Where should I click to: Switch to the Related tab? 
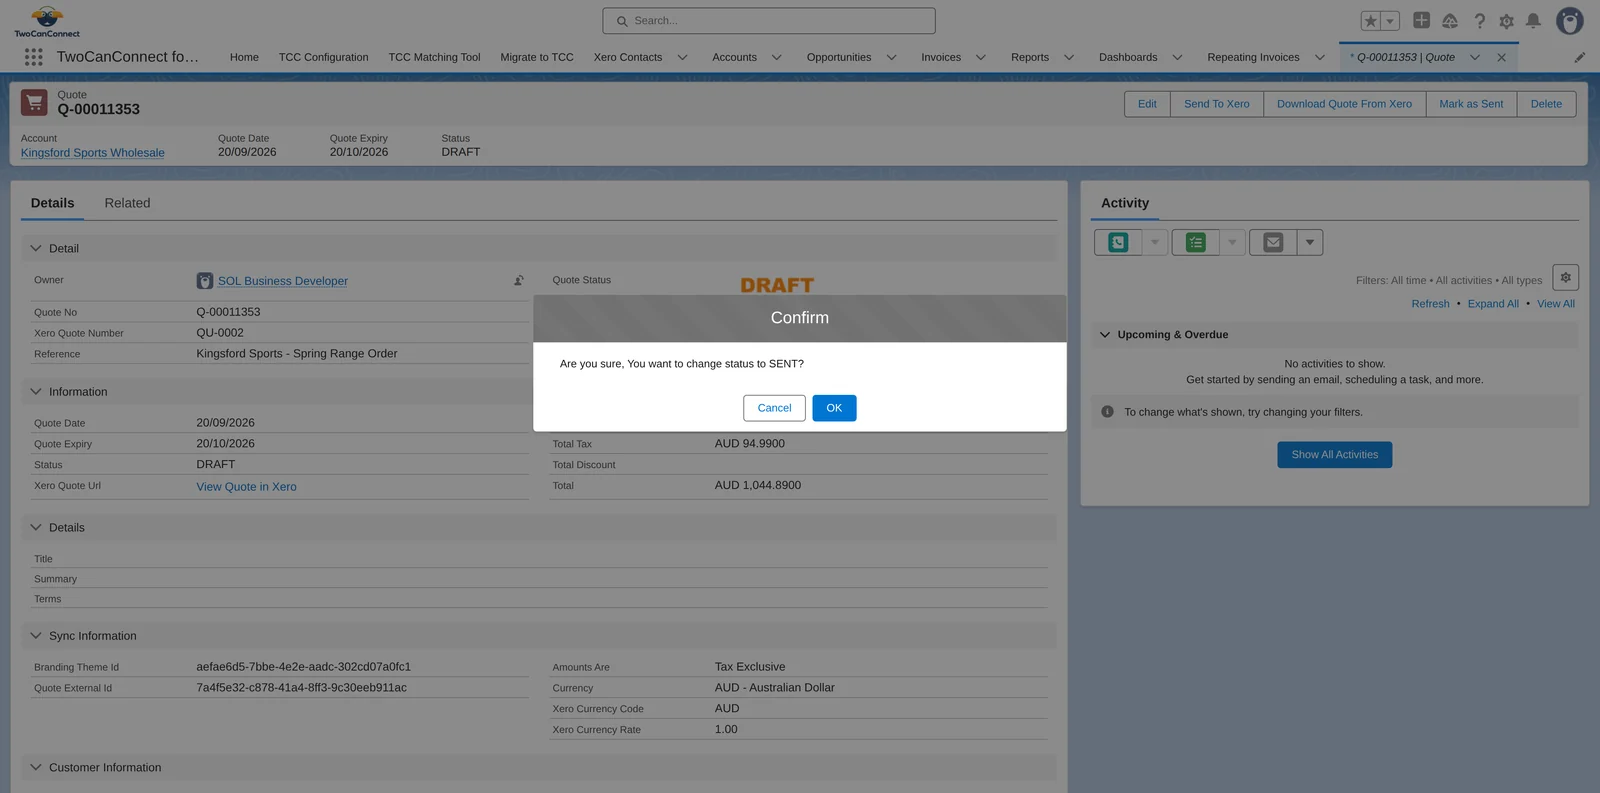tap(127, 203)
